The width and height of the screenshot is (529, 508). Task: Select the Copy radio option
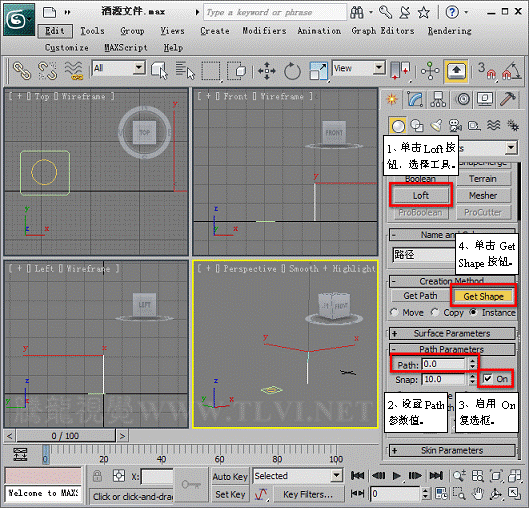[435, 312]
